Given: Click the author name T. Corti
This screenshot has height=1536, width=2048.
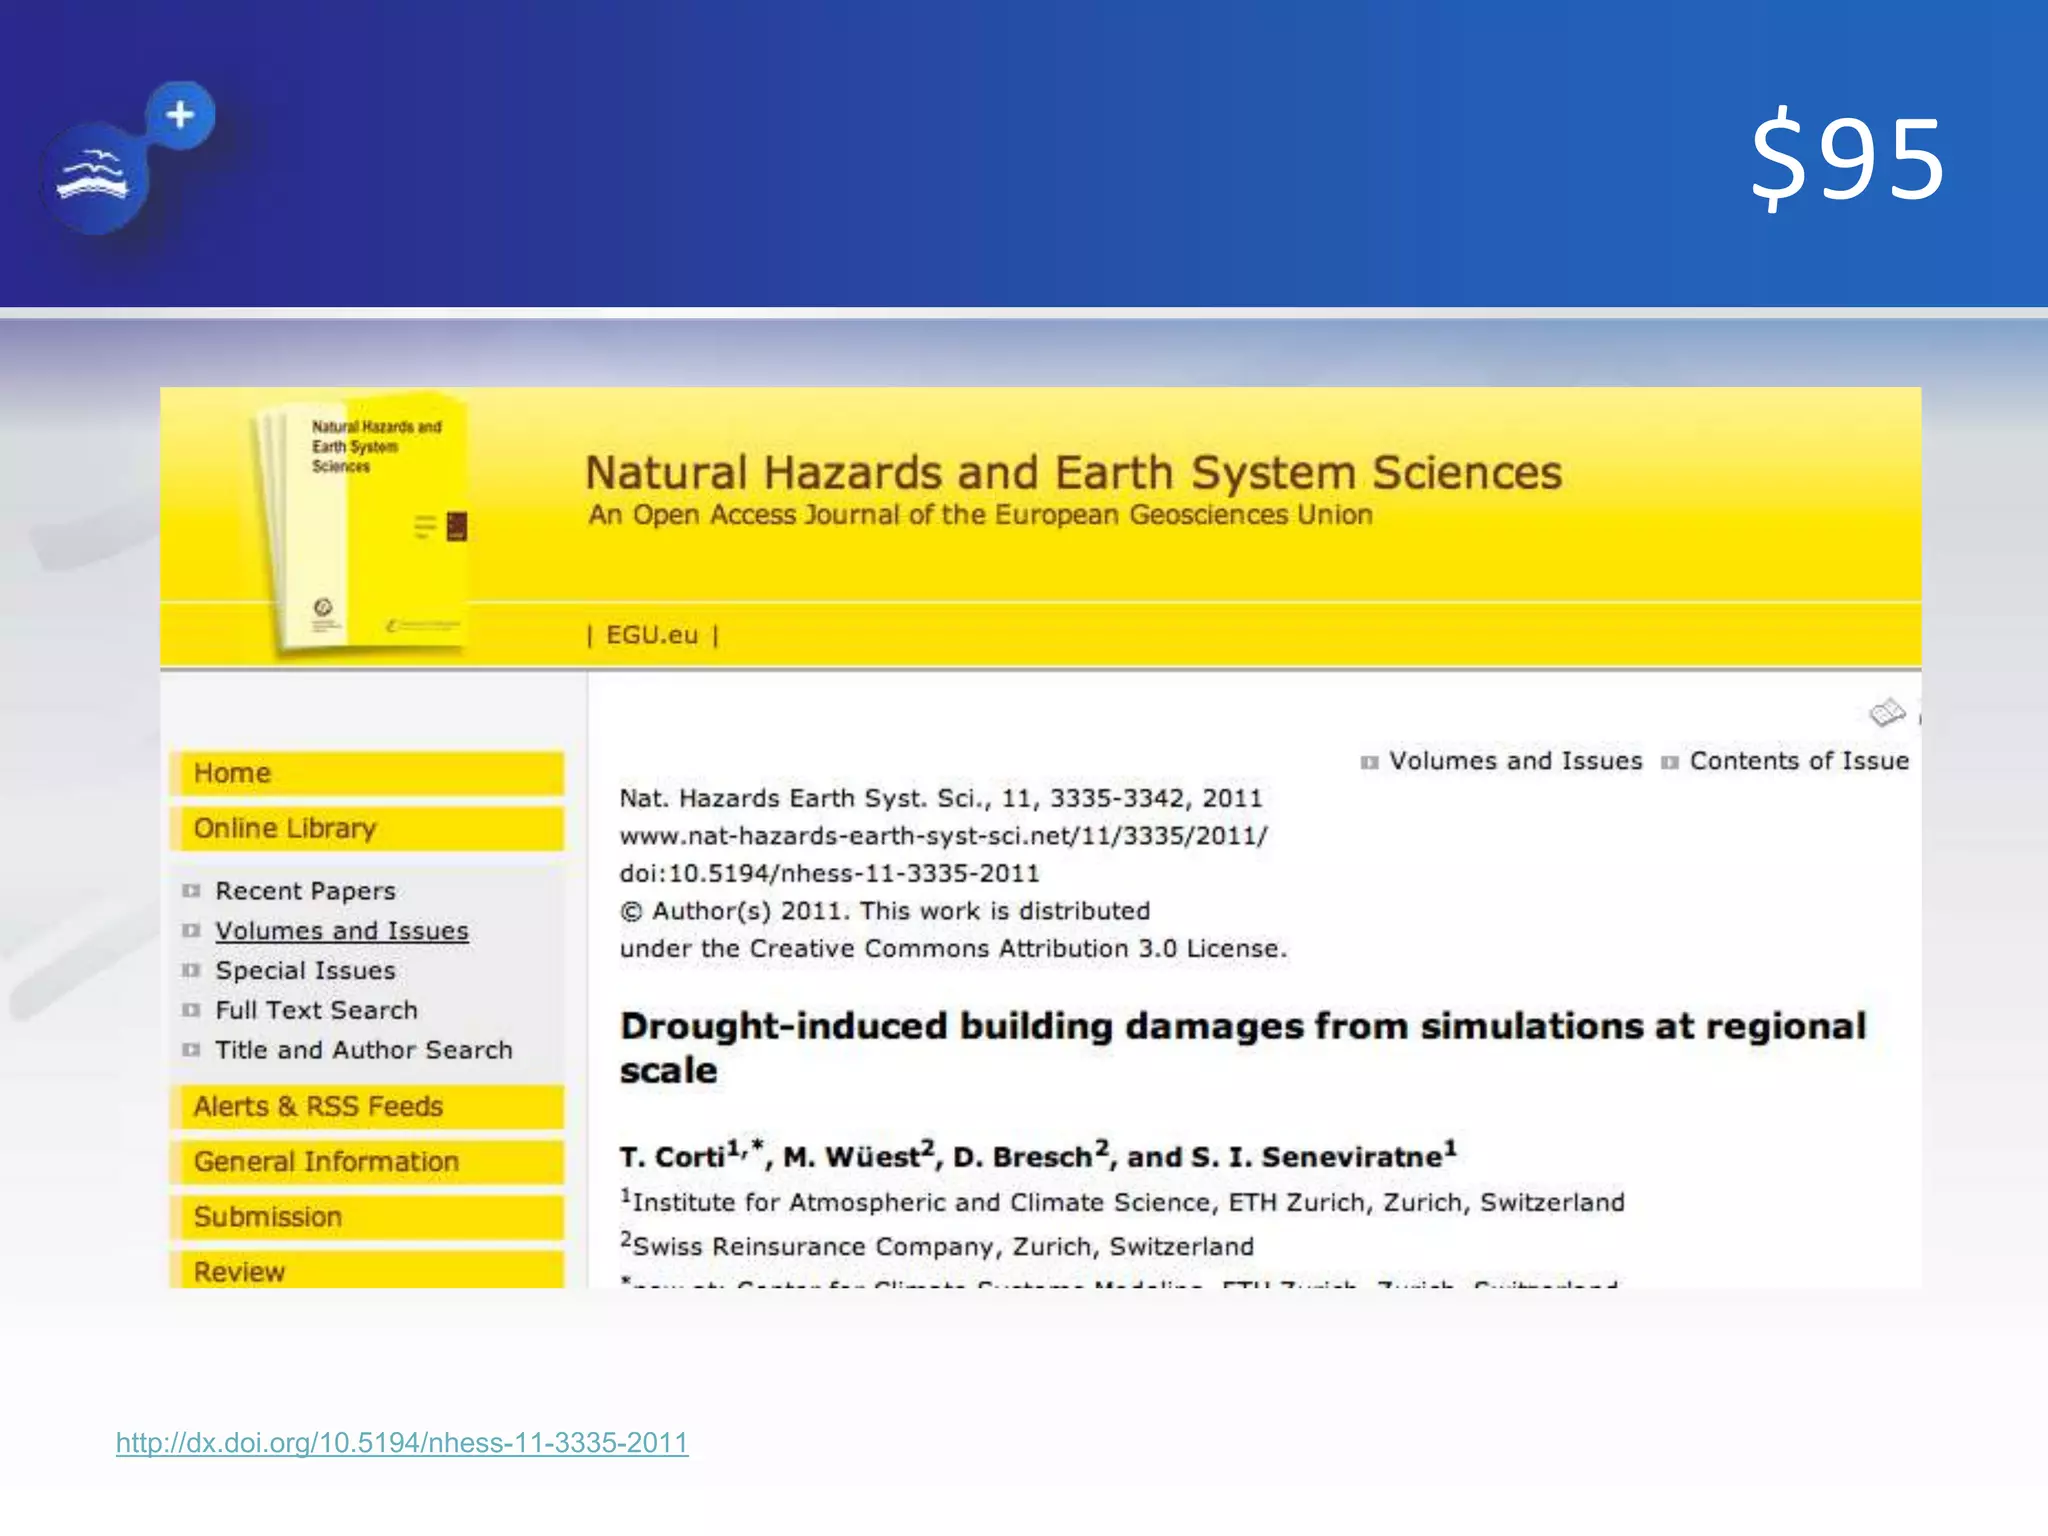Looking at the screenshot, I should coord(672,1157).
